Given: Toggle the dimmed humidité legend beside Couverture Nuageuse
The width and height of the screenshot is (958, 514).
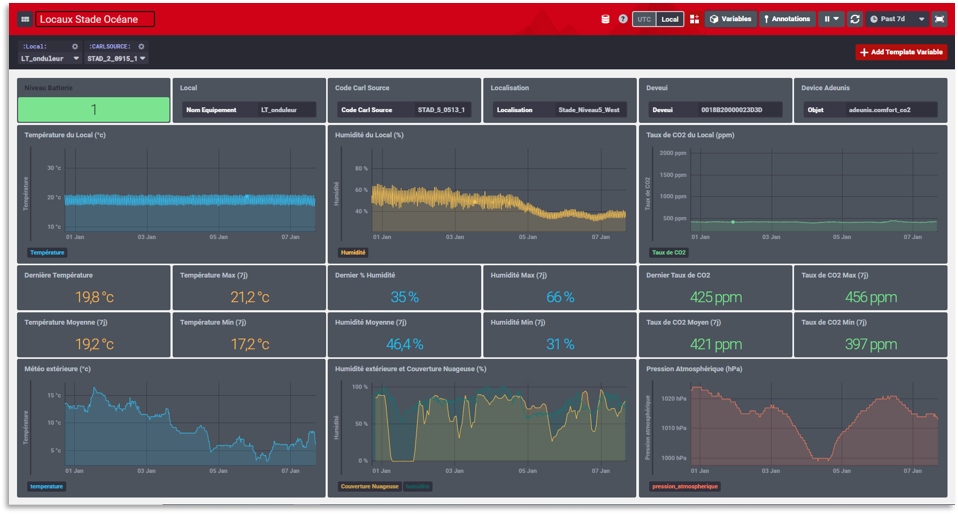Looking at the screenshot, I should click(x=418, y=486).
